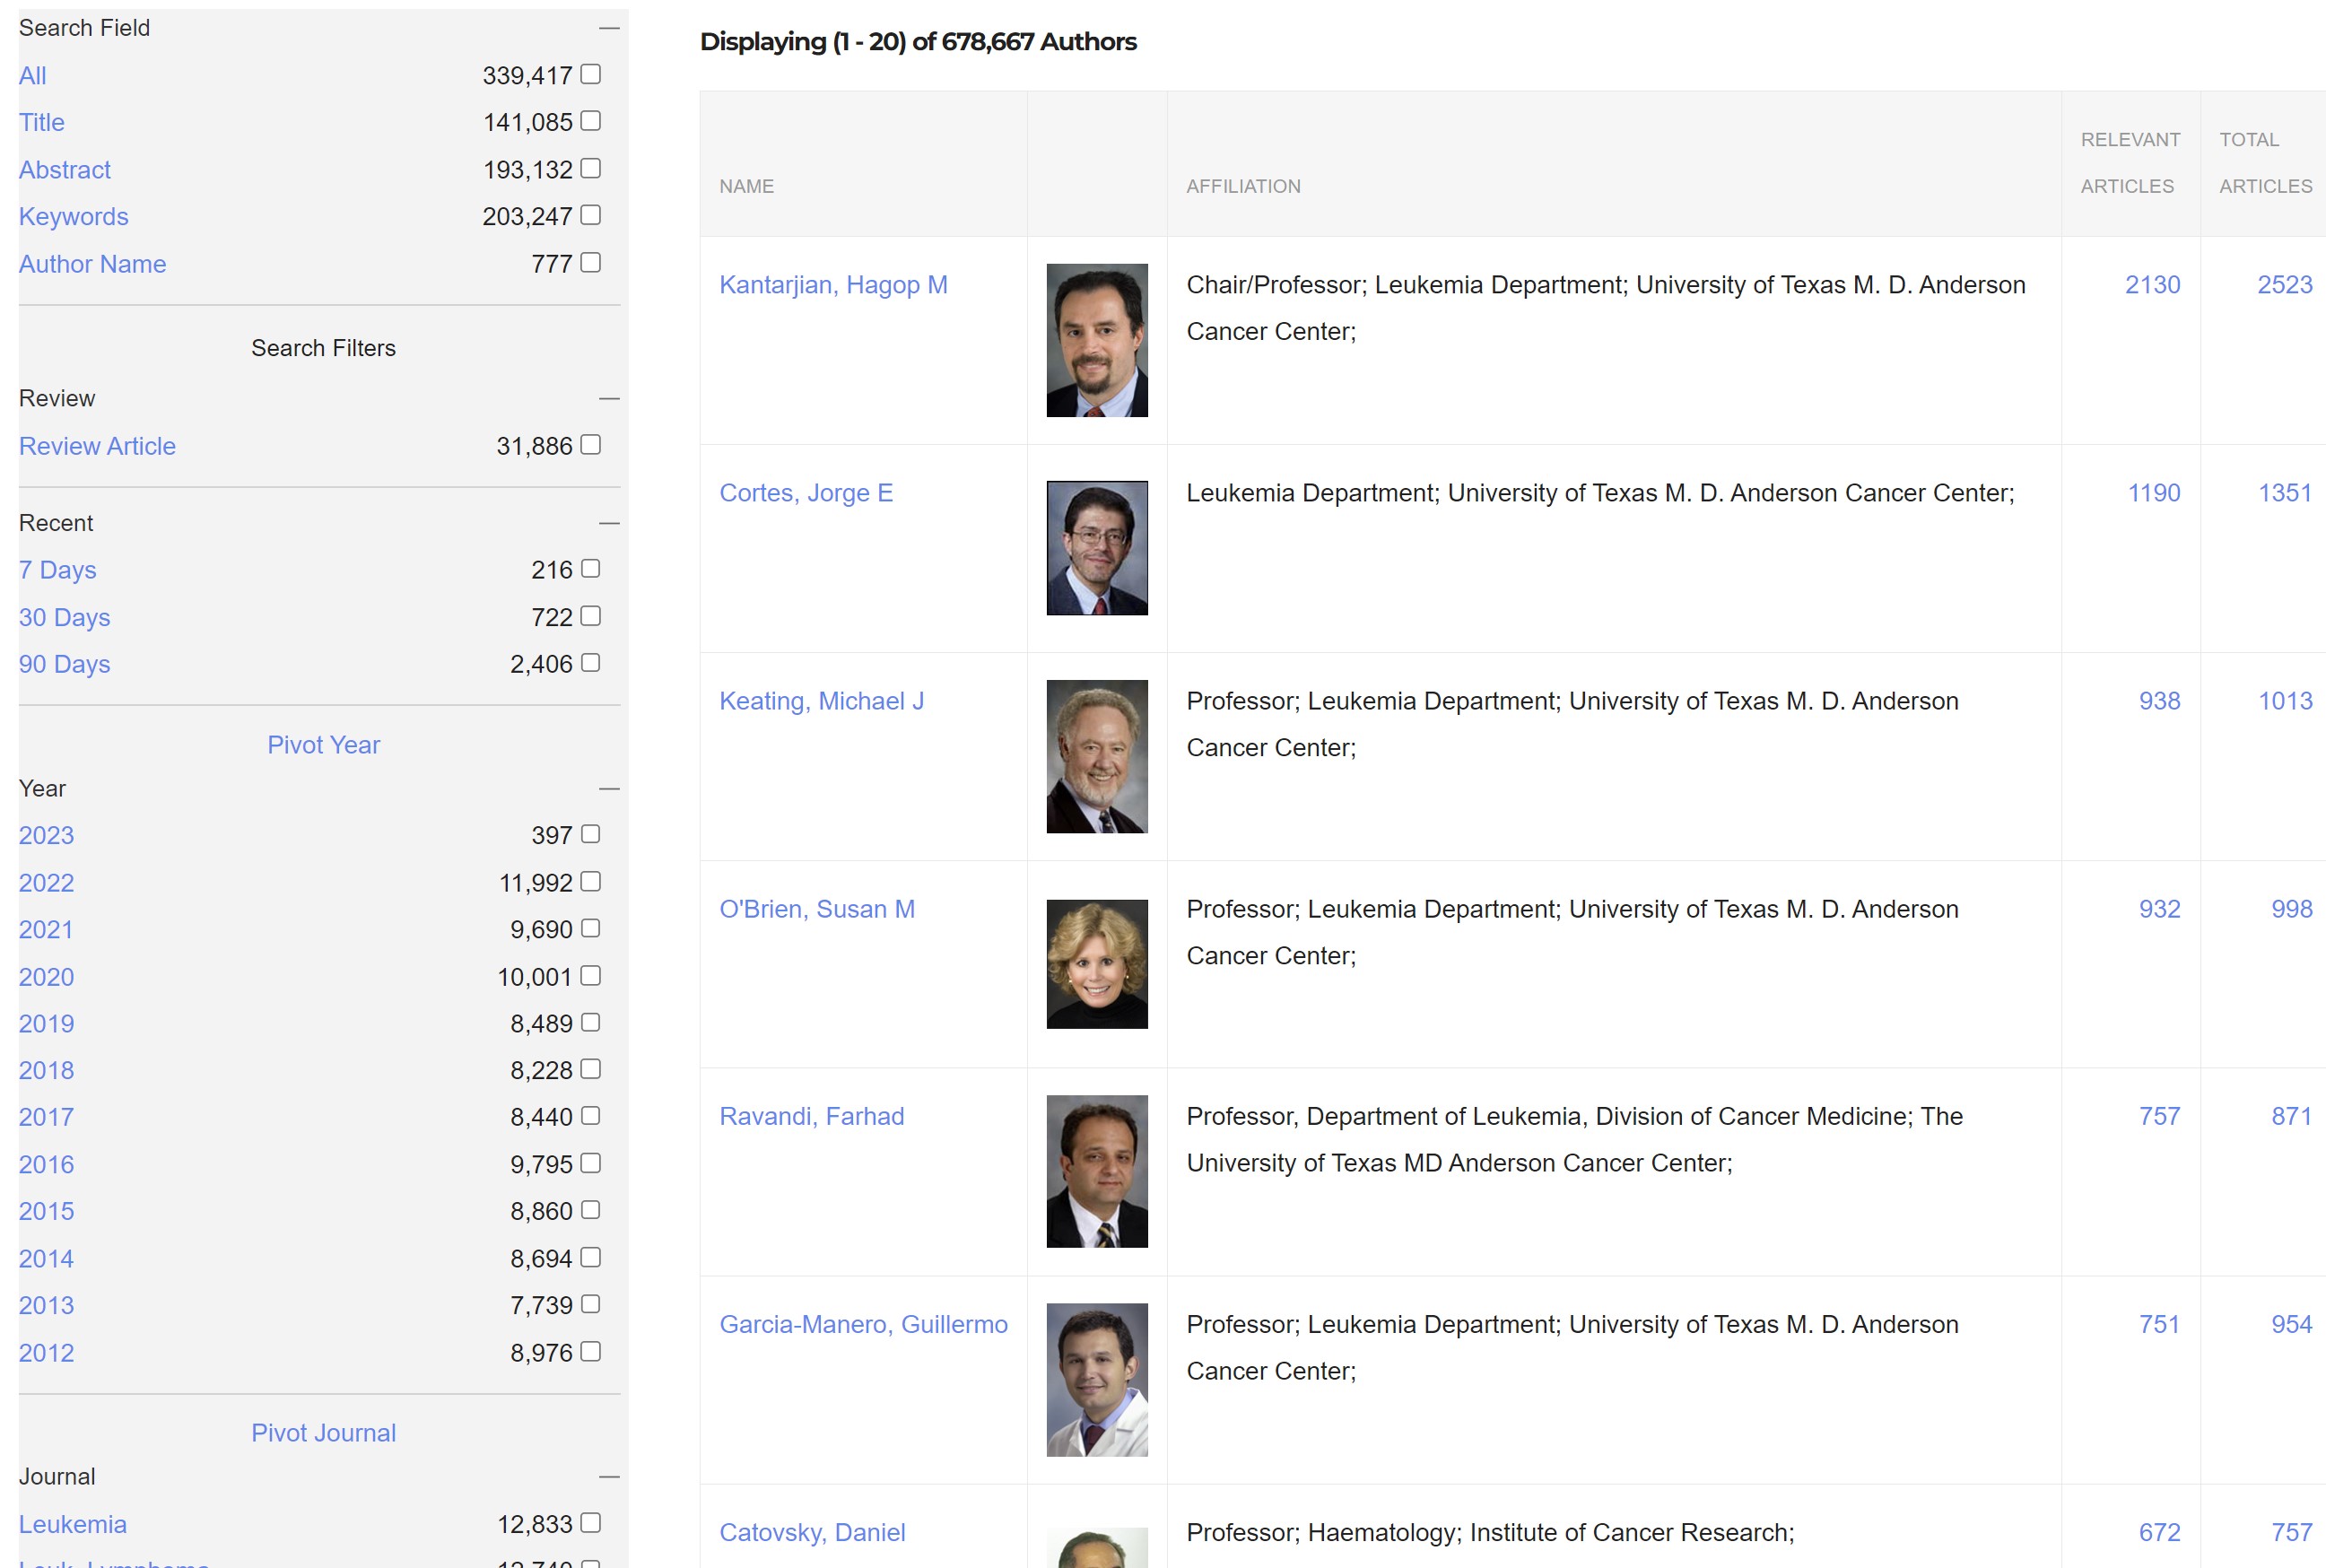Filter by year 2012 link

tap(46, 1353)
